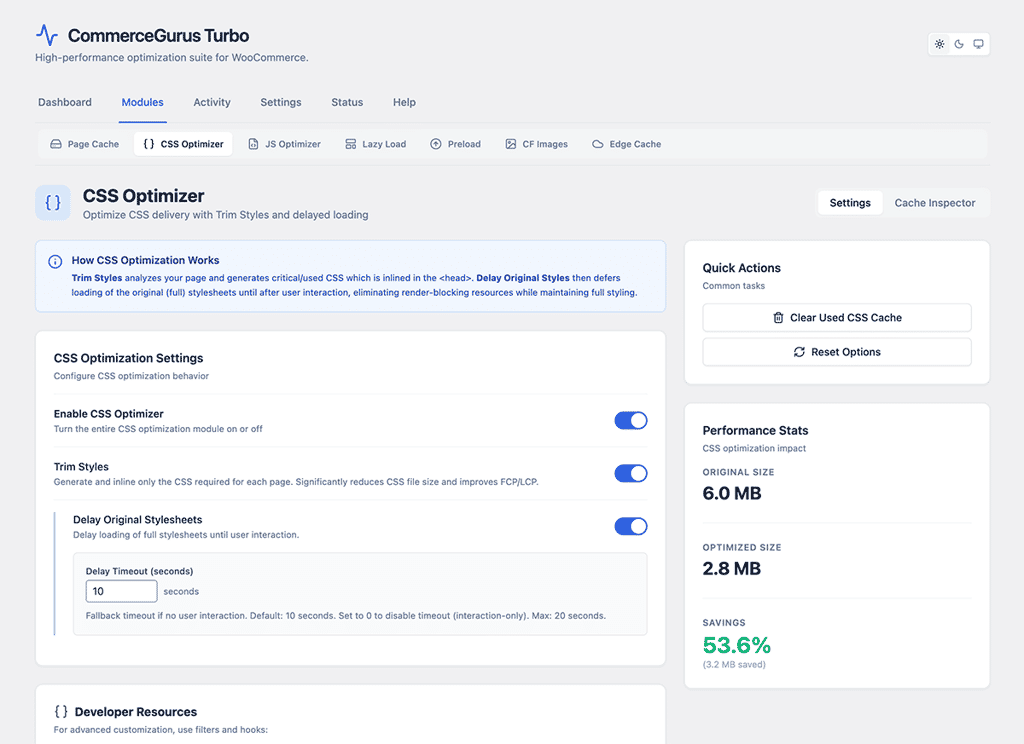1024x744 pixels.
Task: Click the 53.6% savings value
Action: pyautogui.click(x=737, y=645)
